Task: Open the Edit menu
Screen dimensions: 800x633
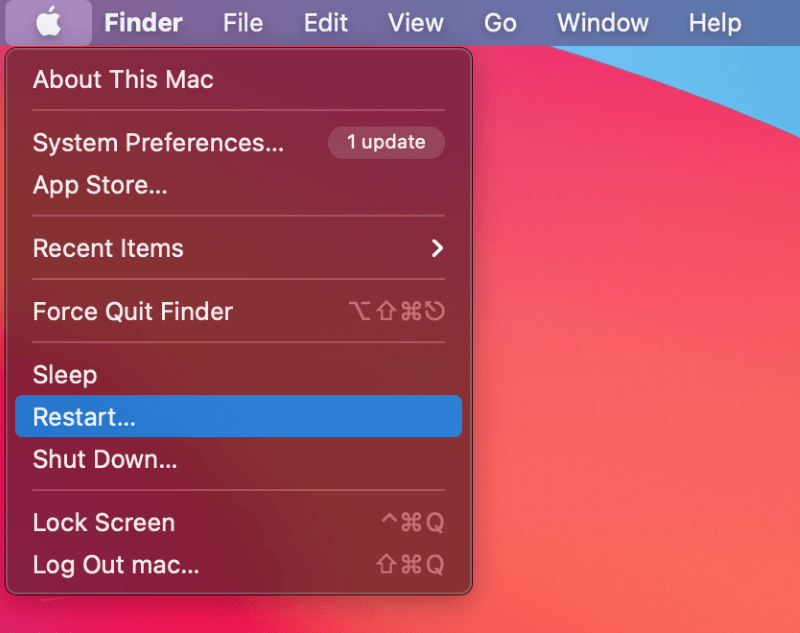Action: click(326, 22)
